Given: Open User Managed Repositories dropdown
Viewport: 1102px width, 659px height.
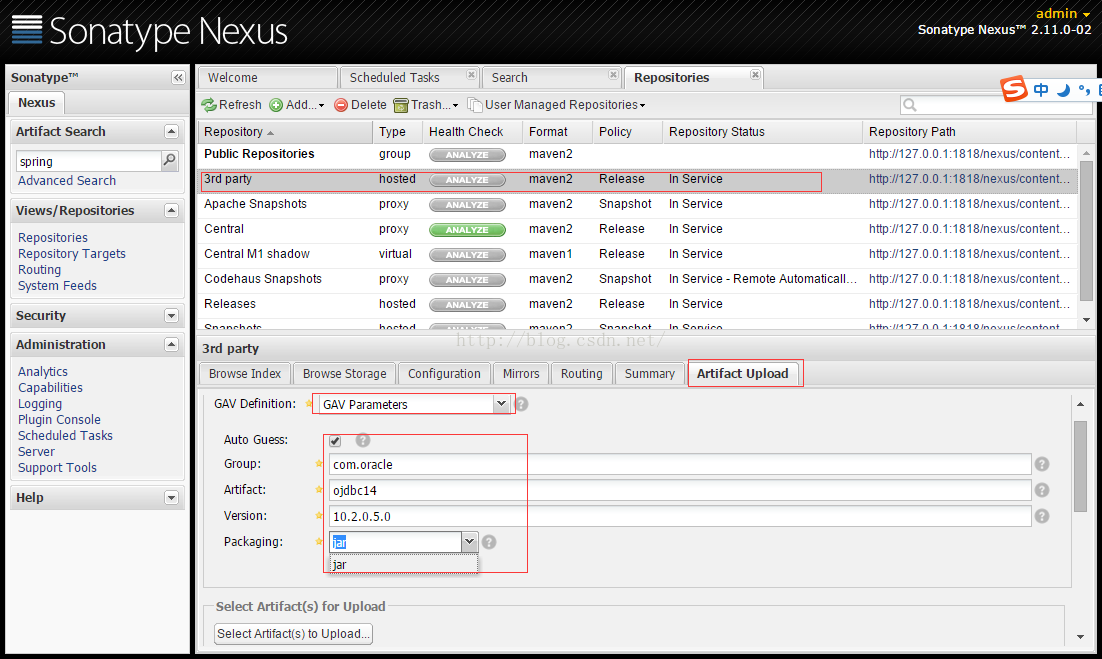Looking at the screenshot, I should click(x=557, y=105).
